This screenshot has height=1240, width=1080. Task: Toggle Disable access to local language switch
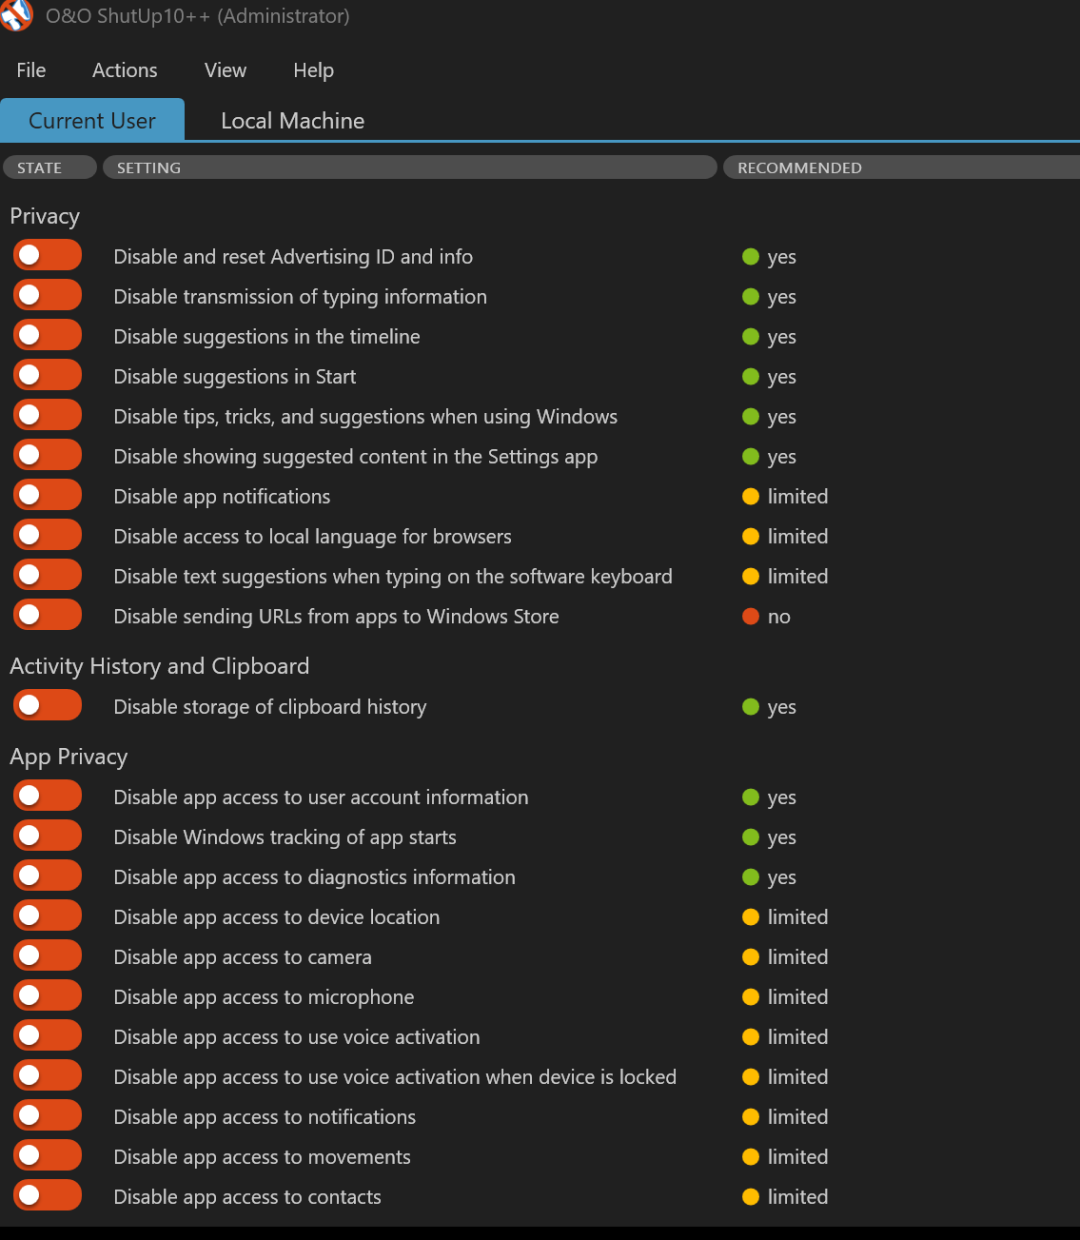point(47,535)
